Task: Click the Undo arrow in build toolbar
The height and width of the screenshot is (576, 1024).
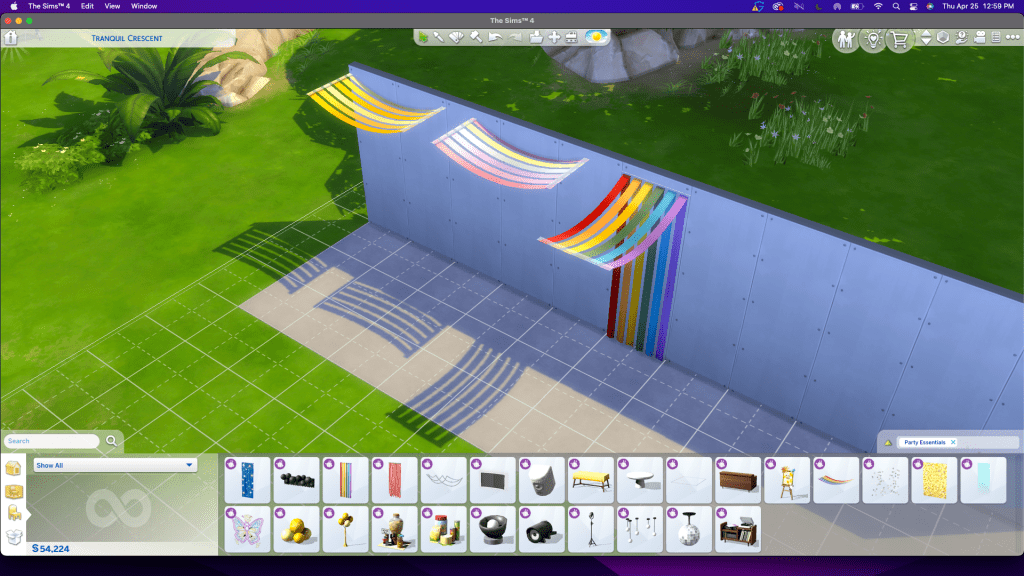Action: point(497,38)
